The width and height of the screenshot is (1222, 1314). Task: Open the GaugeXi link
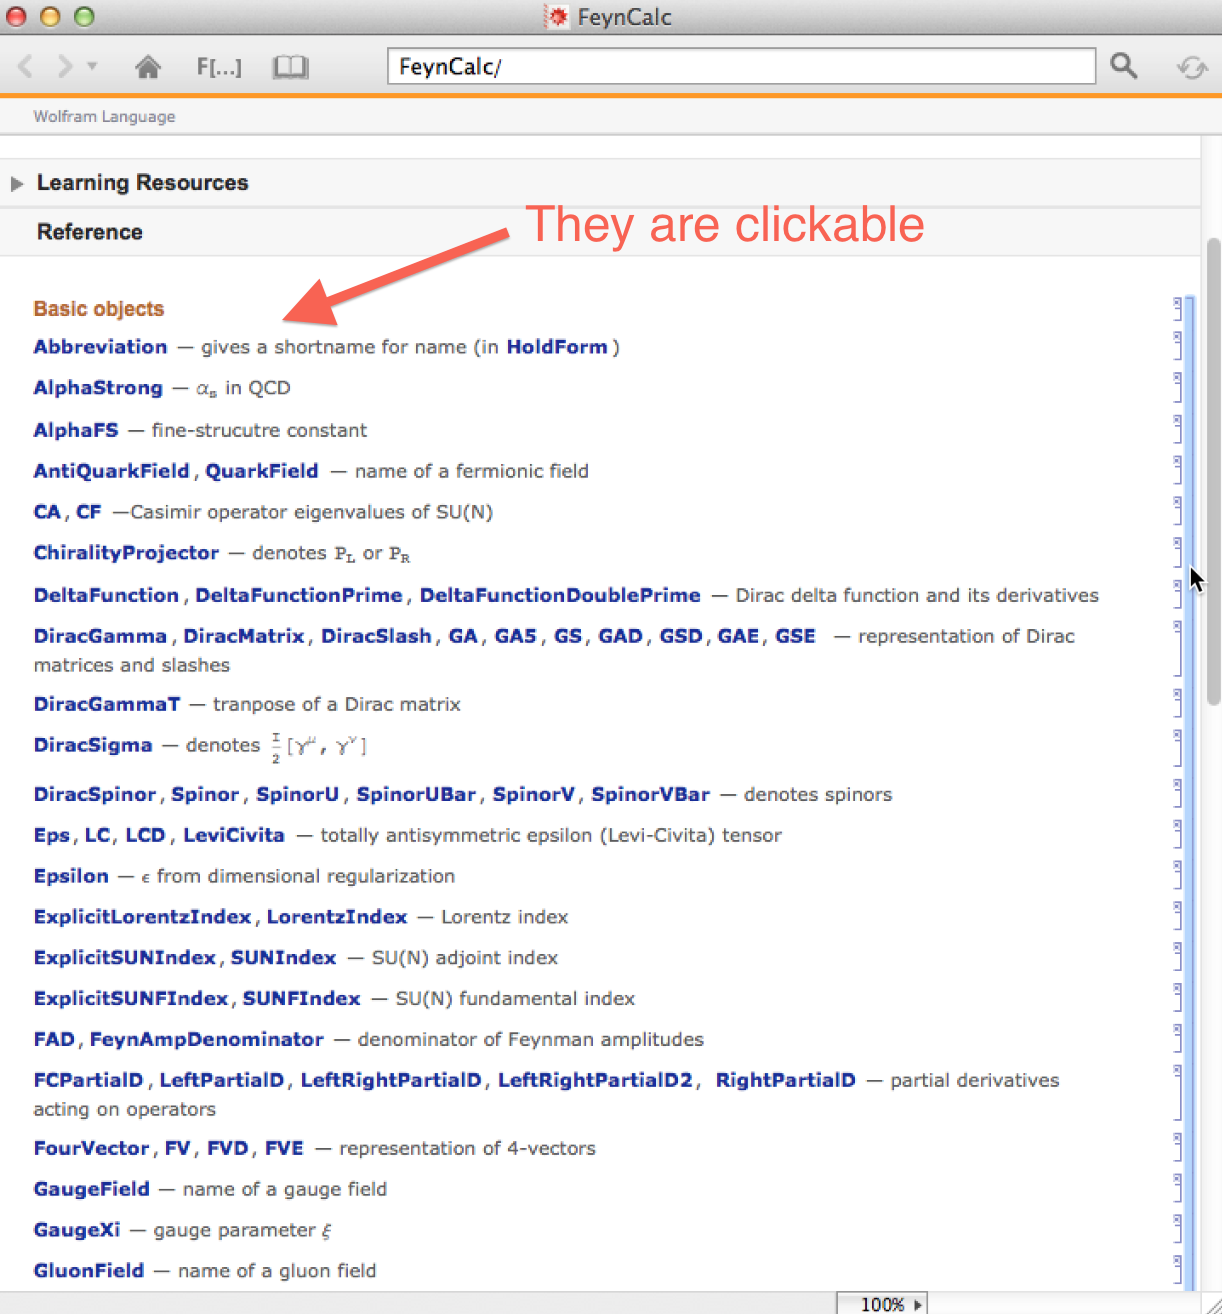click(x=77, y=1231)
